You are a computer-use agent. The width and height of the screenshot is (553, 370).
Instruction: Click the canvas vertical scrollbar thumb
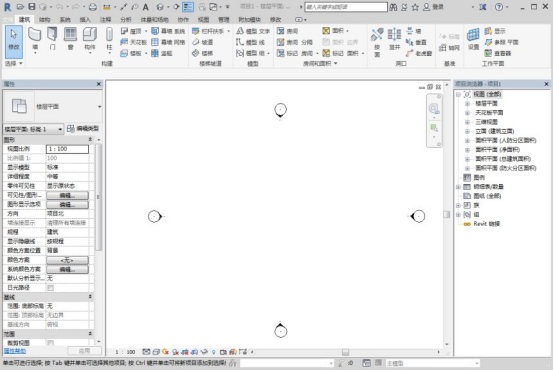click(x=446, y=214)
